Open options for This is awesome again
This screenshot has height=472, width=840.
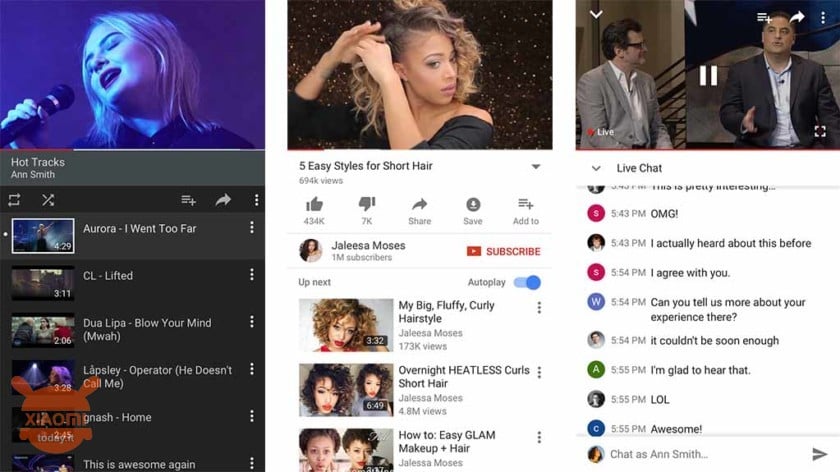tap(252, 463)
